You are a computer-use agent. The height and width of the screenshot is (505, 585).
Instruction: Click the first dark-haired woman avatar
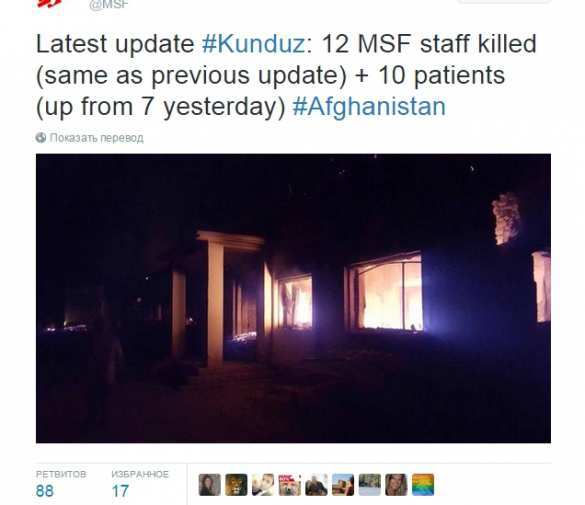point(210,485)
